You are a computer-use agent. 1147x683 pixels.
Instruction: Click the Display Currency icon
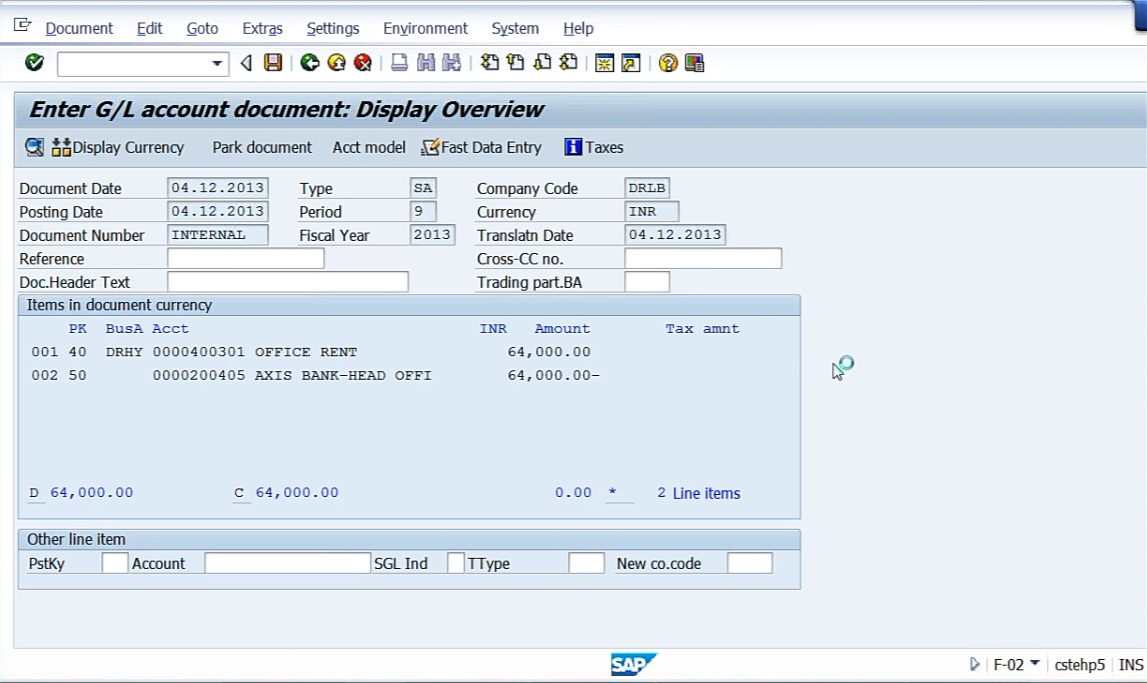[61, 148]
